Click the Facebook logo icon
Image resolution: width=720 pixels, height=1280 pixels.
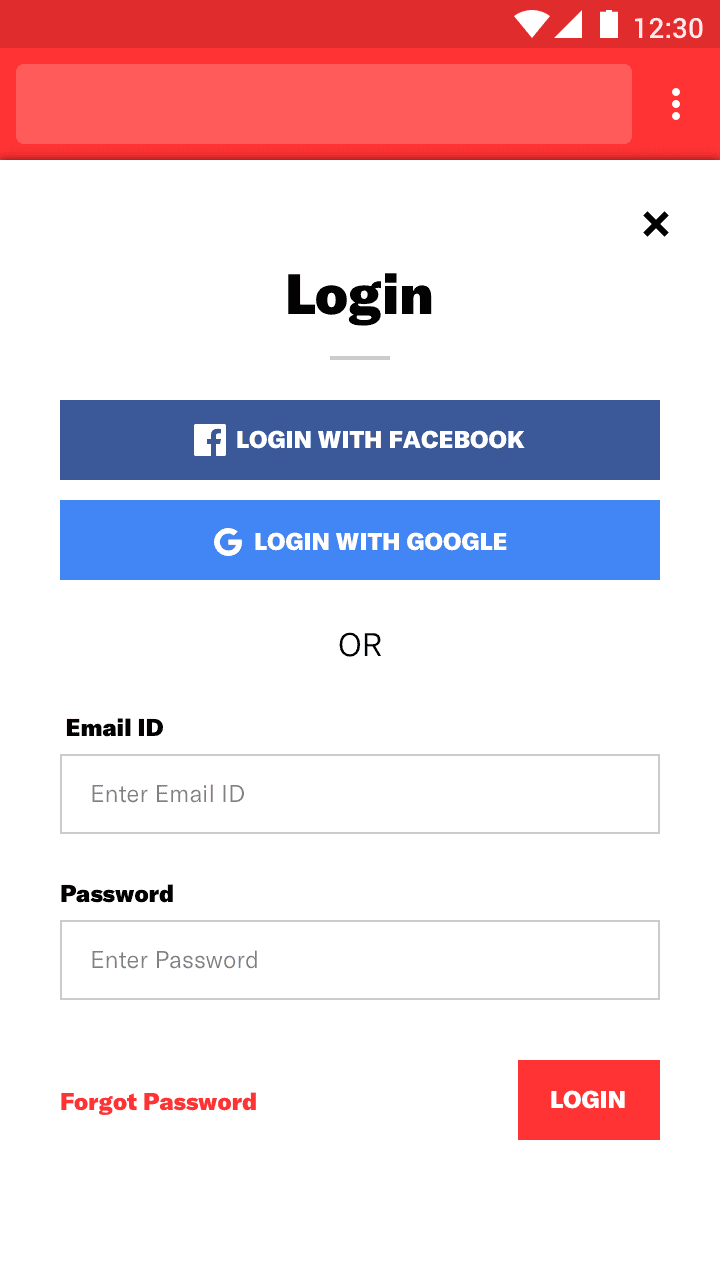pyautogui.click(x=210, y=440)
